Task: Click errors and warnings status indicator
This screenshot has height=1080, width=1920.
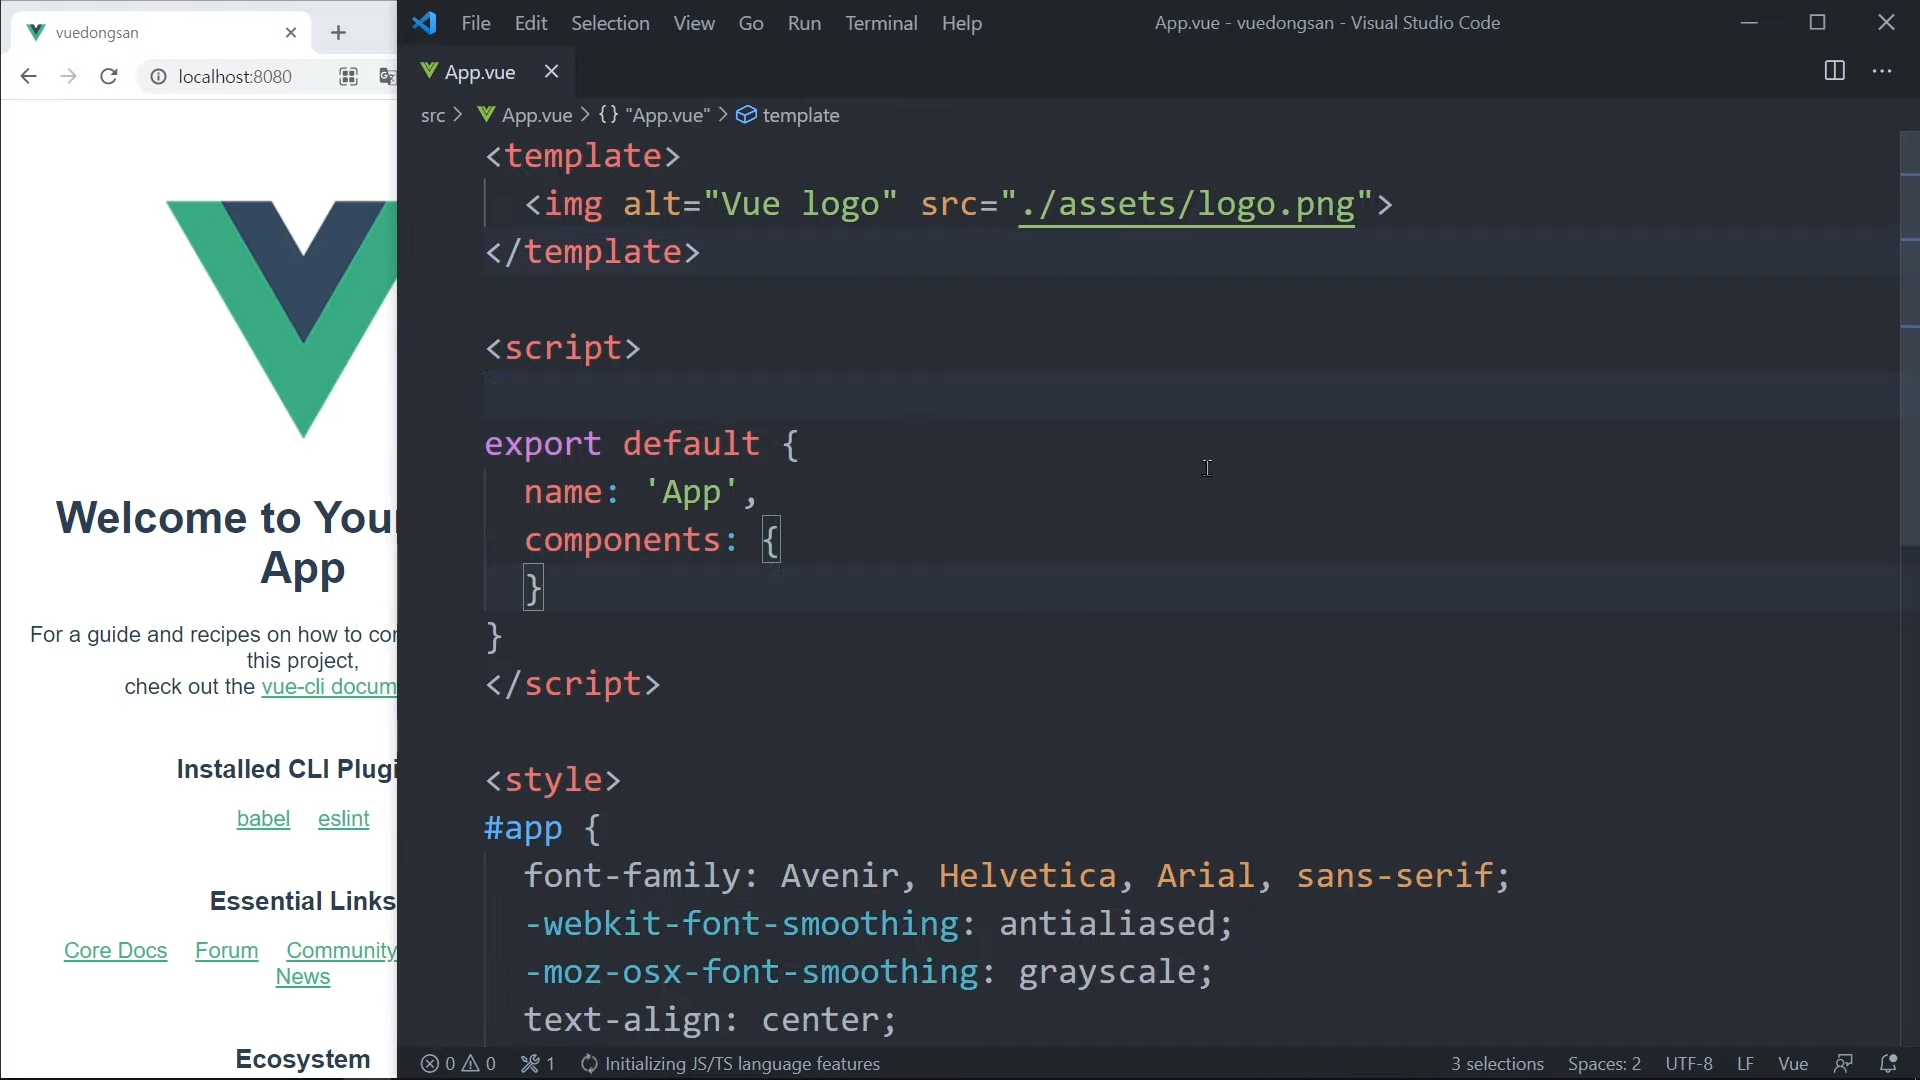Action: click(x=458, y=1063)
